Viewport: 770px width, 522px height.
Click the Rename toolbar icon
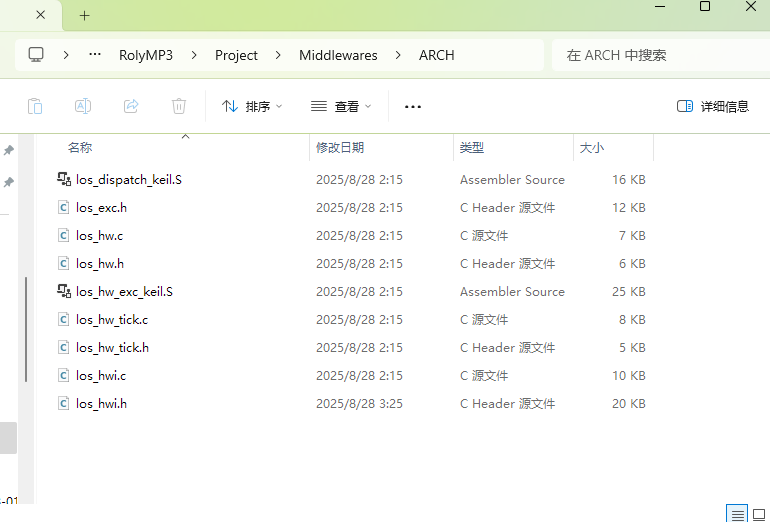(x=82, y=106)
